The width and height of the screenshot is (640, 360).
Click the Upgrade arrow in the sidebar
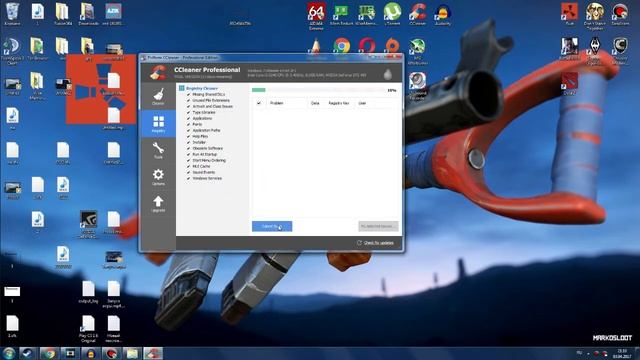pos(158,203)
